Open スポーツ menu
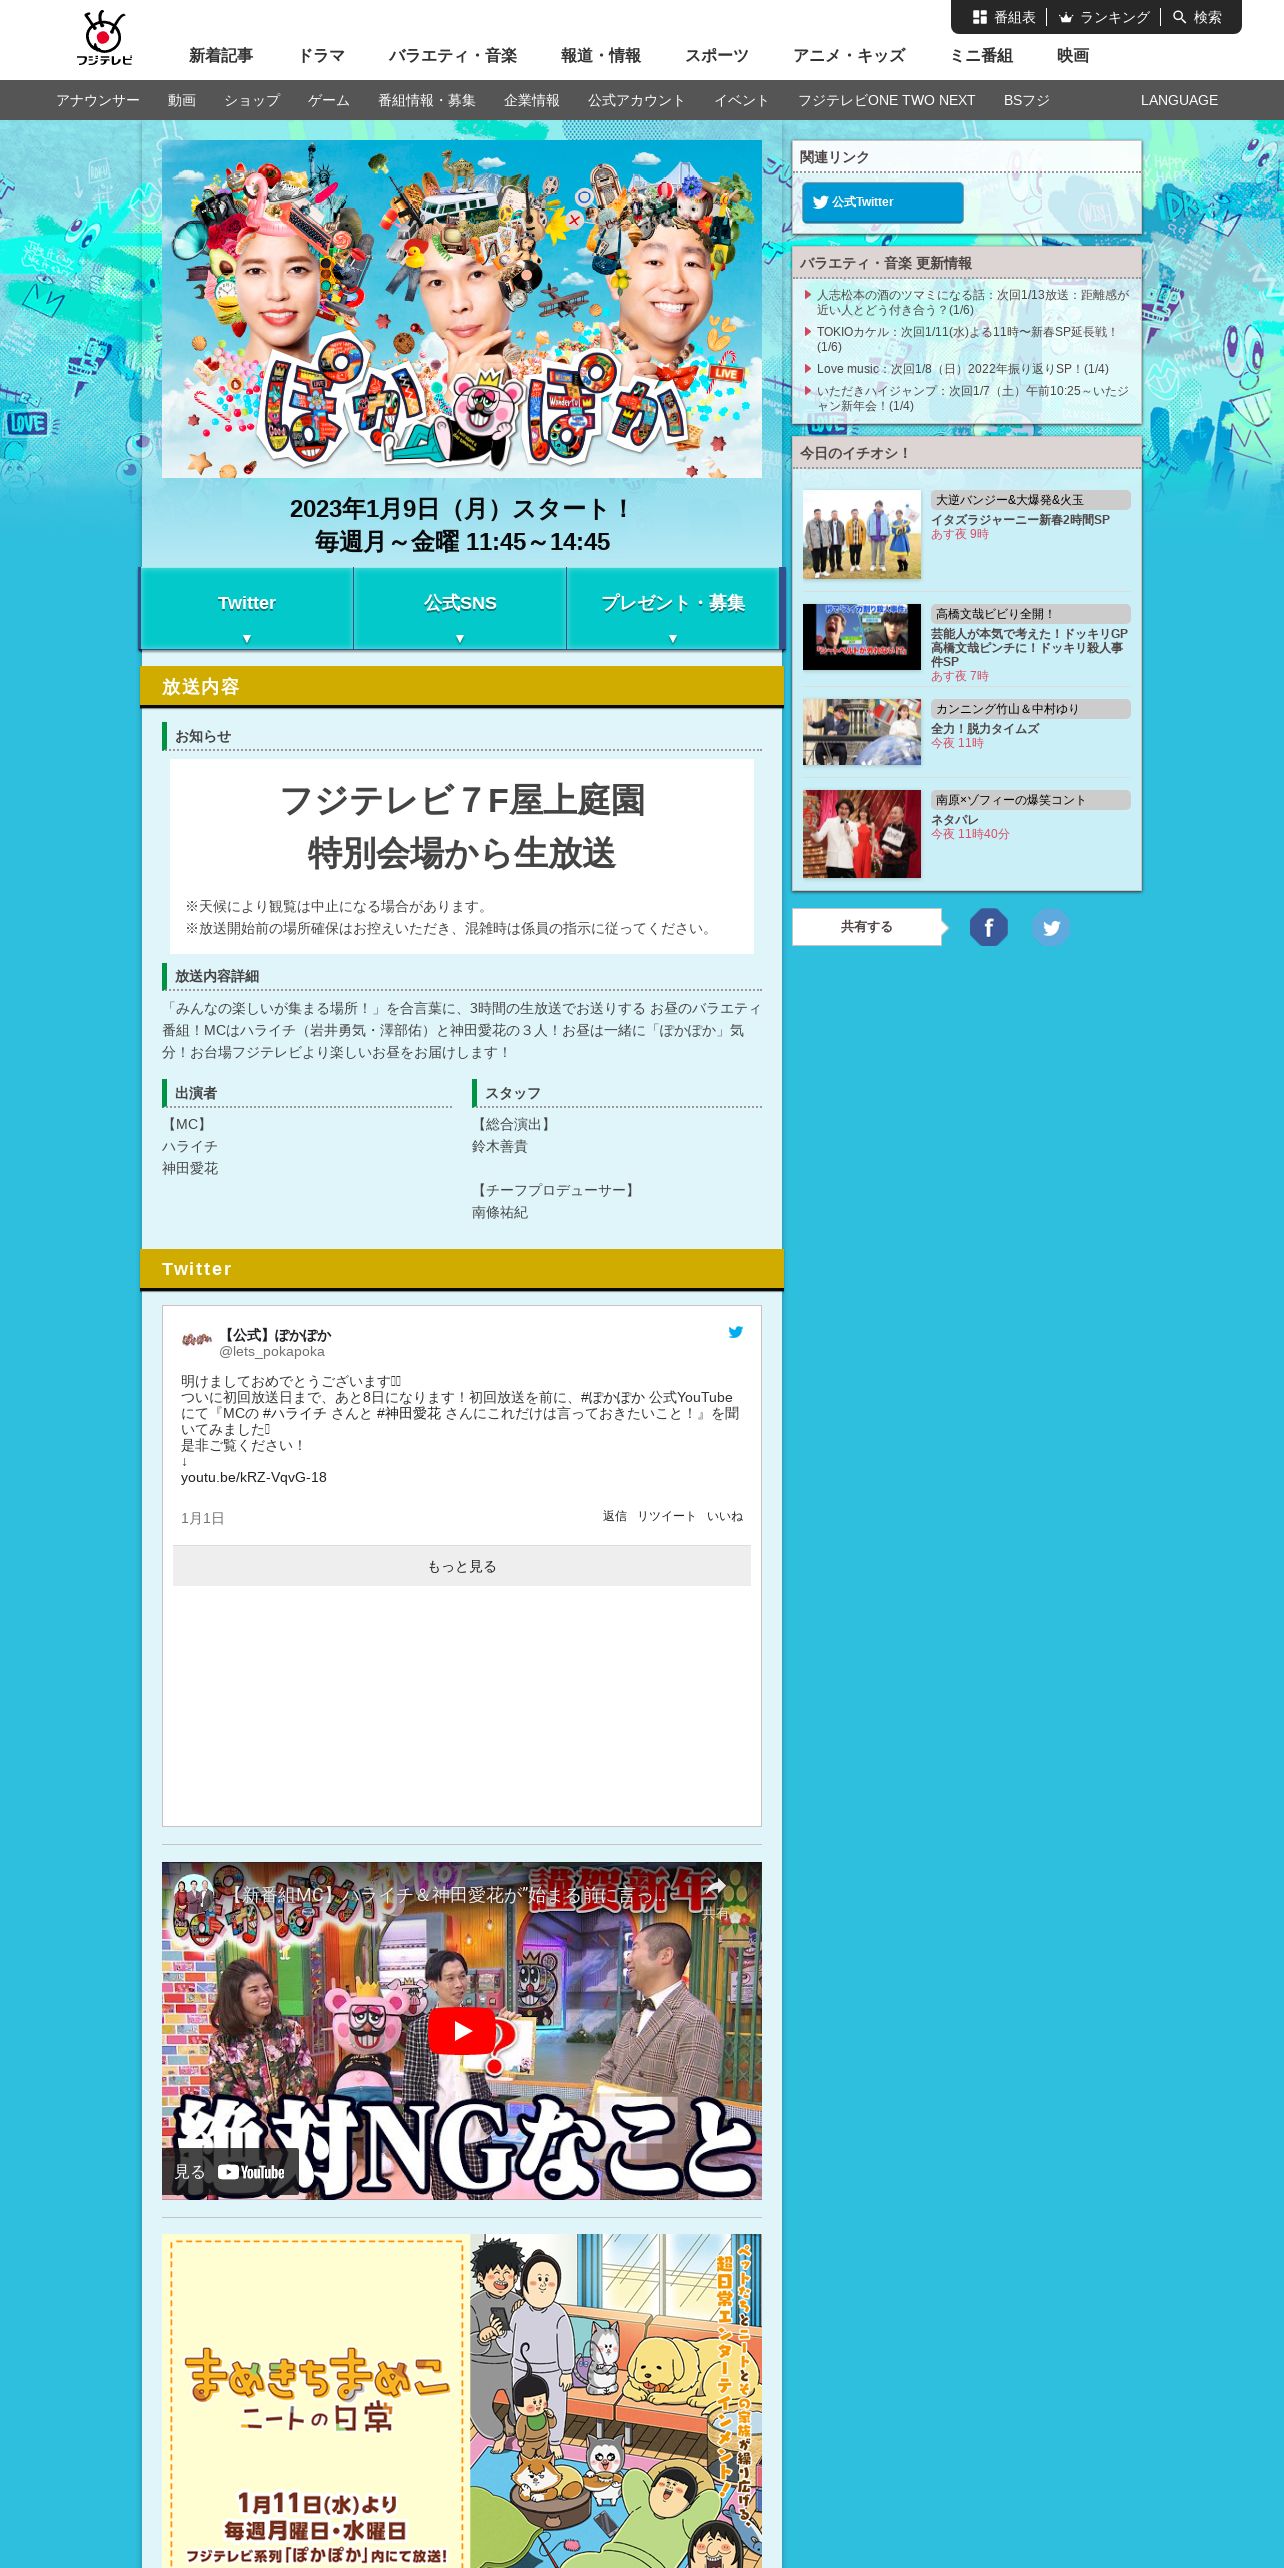This screenshot has width=1284, height=2568. point(717,56)
